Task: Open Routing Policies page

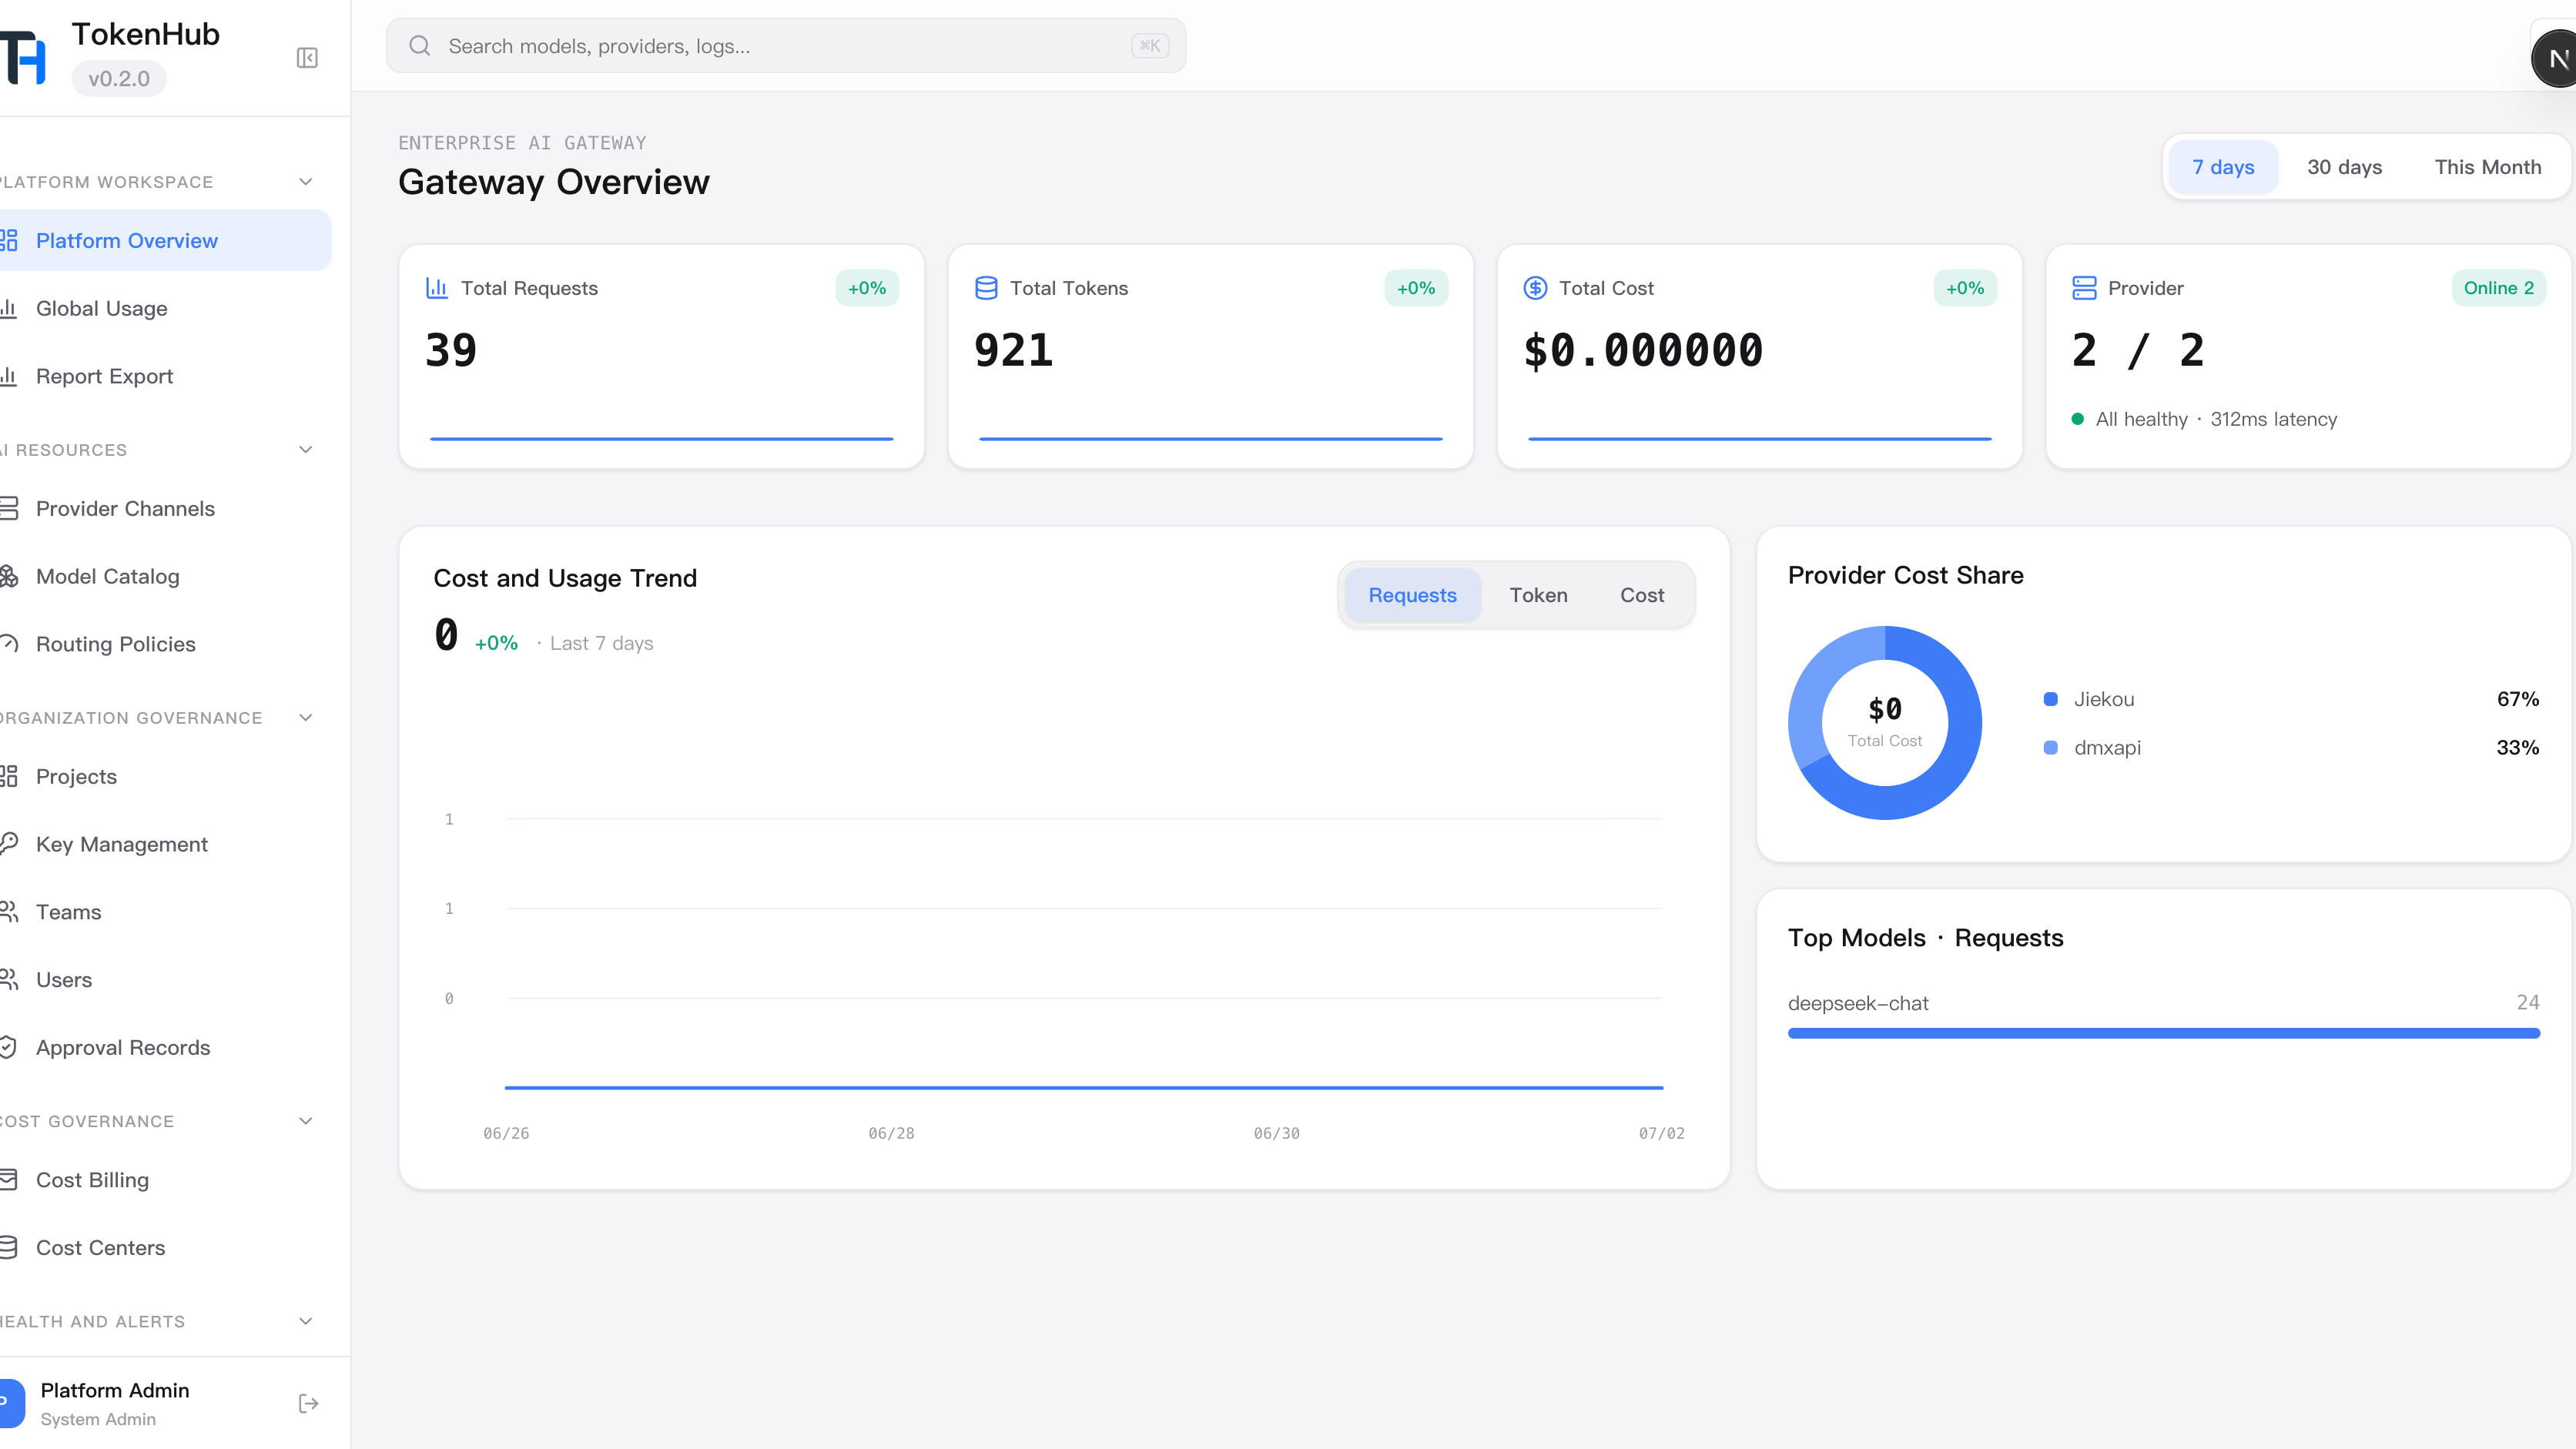Action: (164, 645)
